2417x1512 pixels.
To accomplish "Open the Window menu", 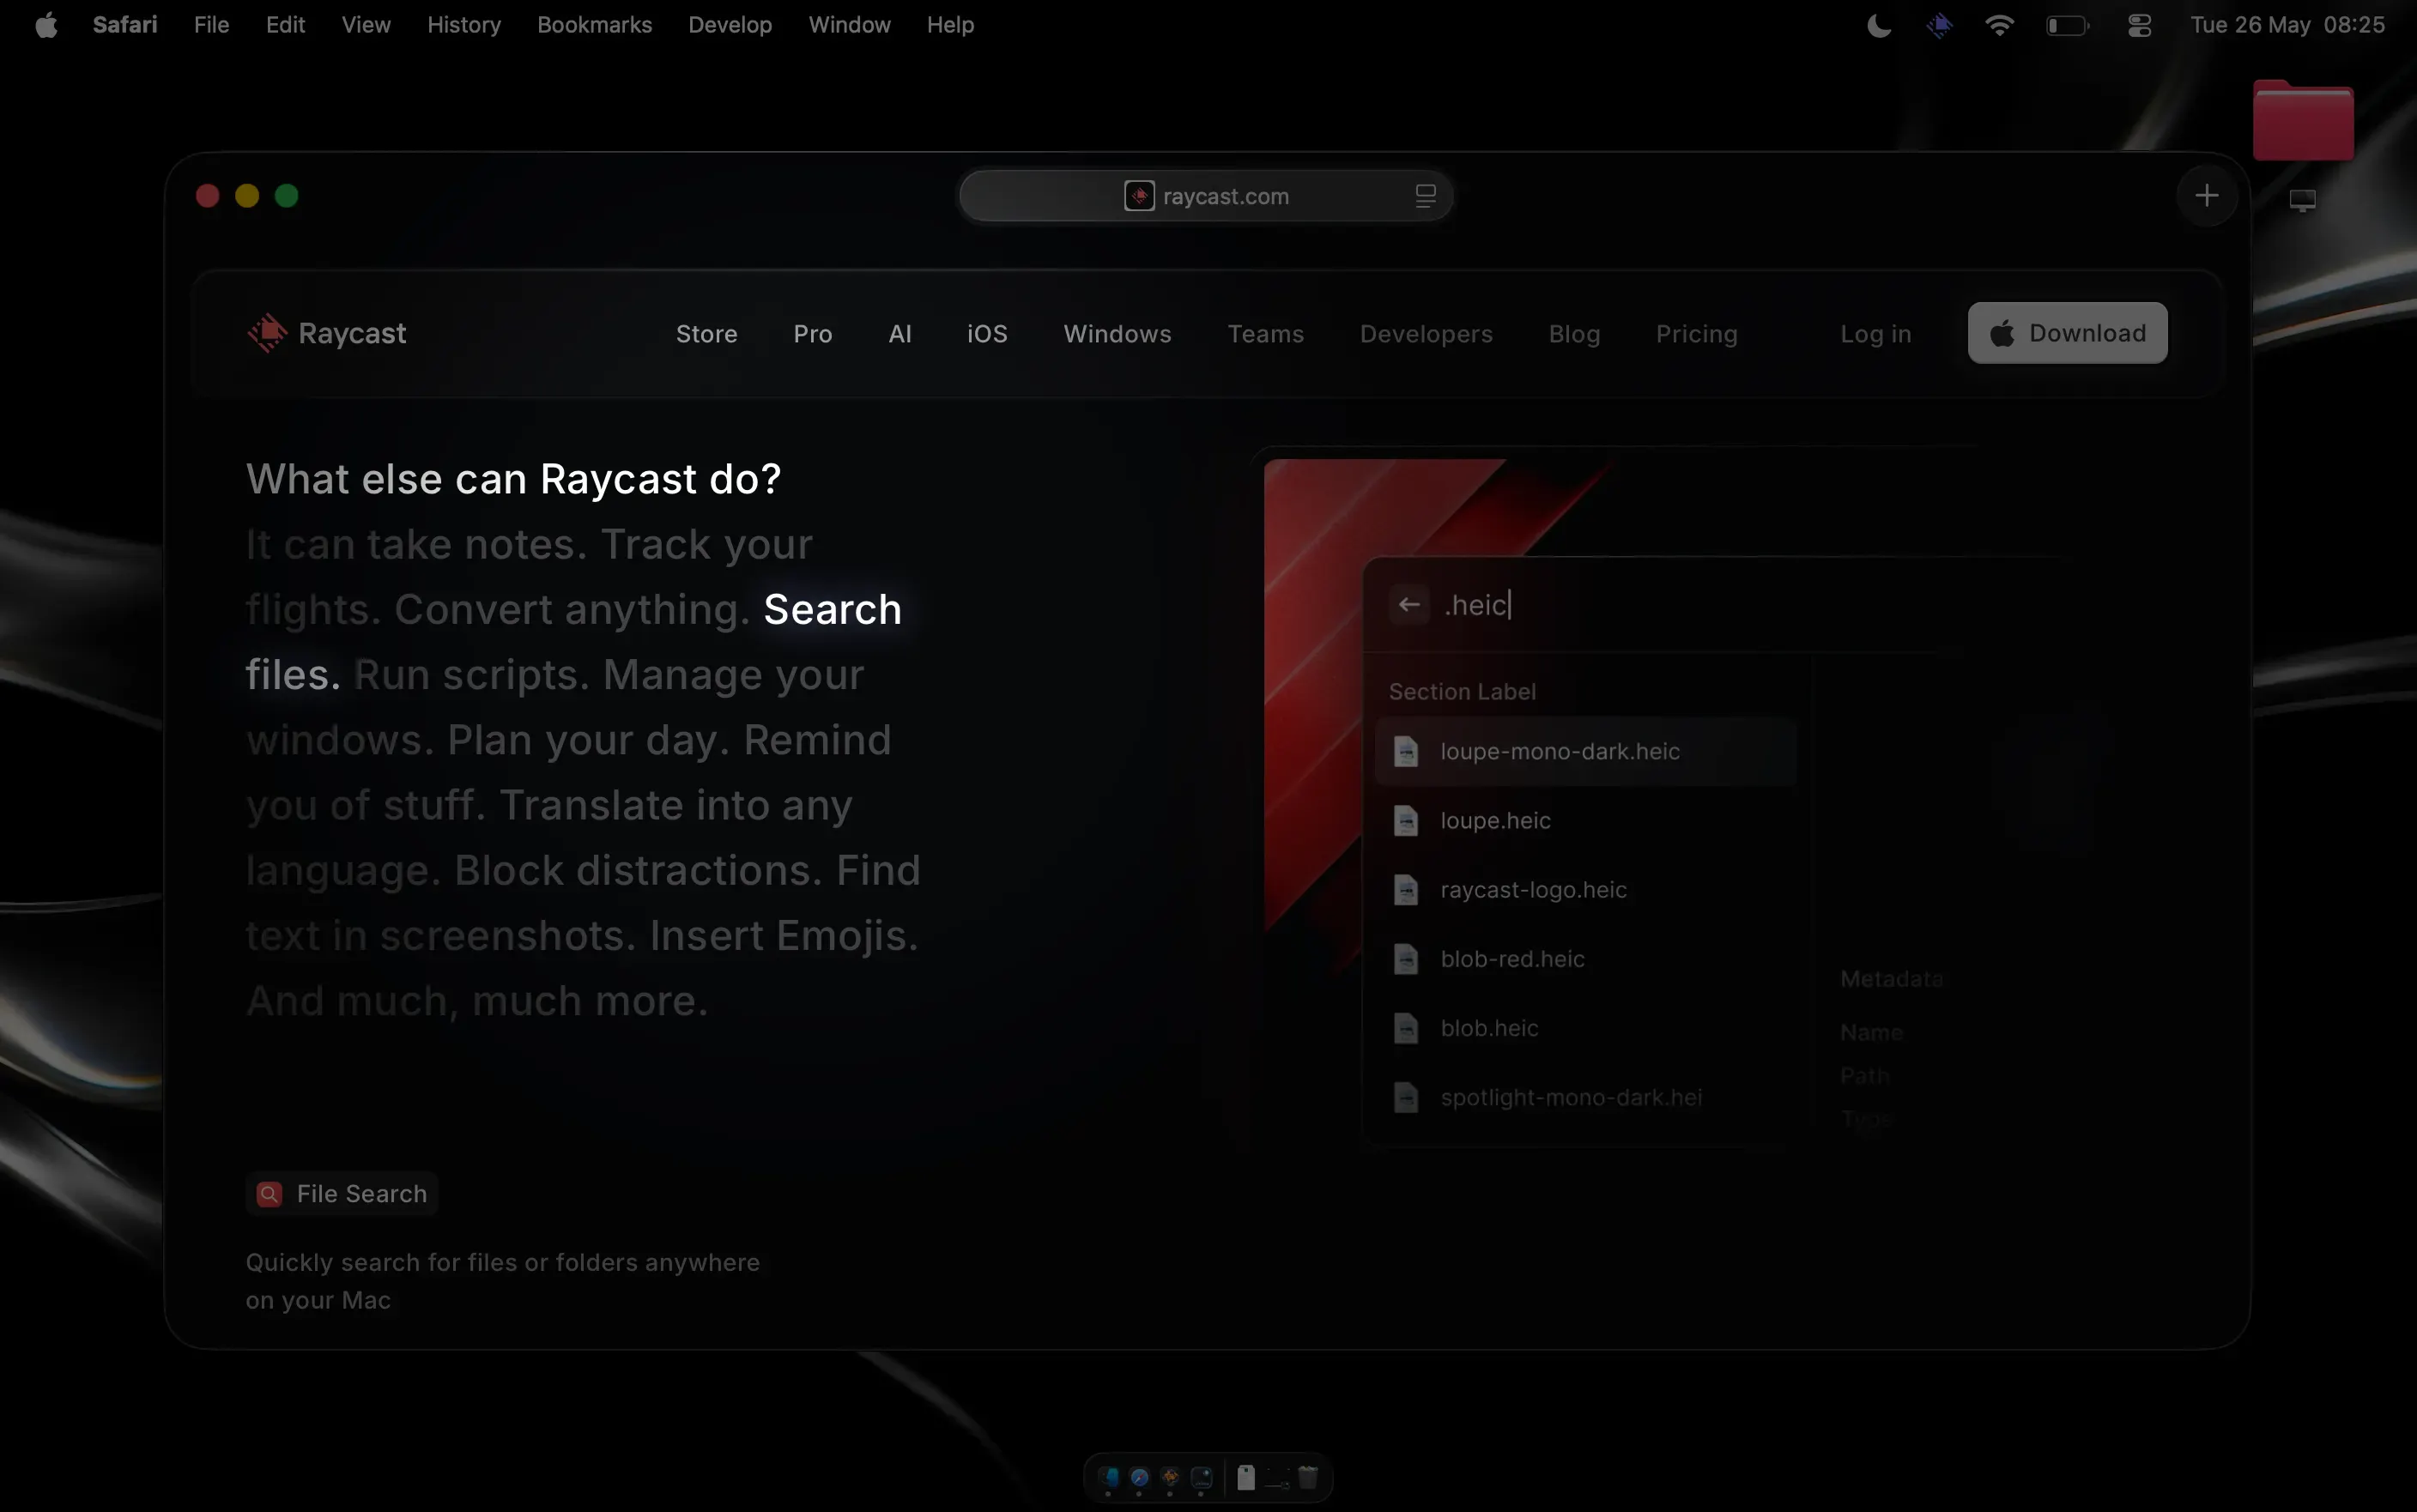I will [849, 25].
